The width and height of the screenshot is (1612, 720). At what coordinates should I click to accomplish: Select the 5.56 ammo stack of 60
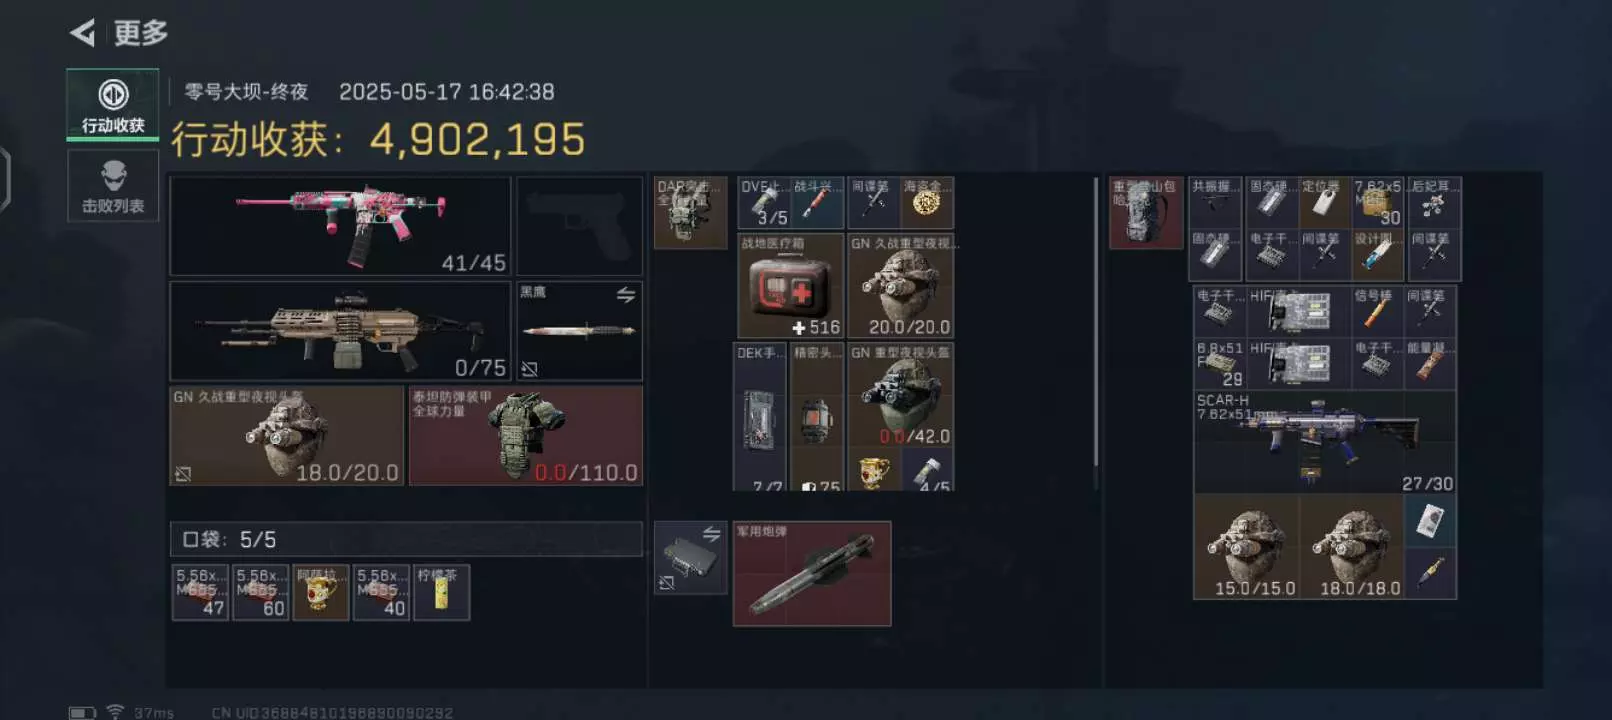(261, 592)
